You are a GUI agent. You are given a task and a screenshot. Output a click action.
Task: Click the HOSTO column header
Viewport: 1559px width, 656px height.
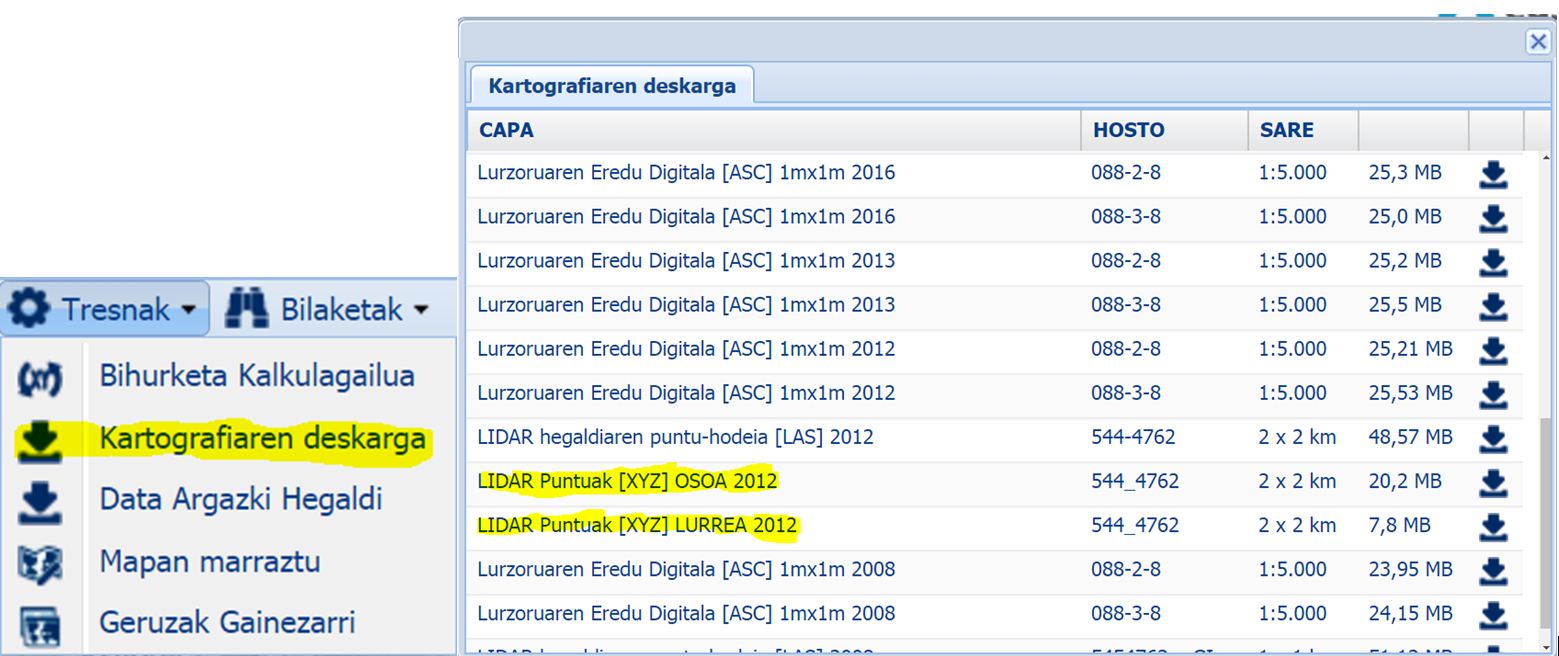[x=1128, y=130]
